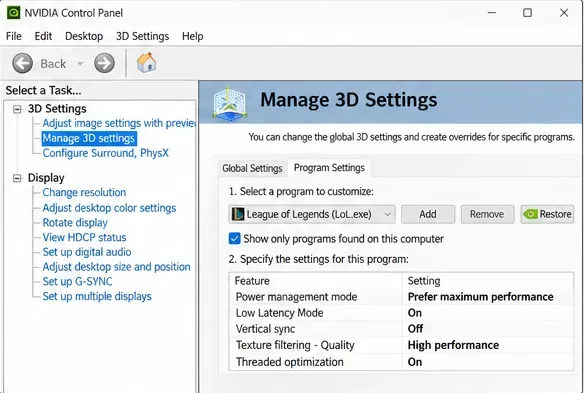Collapse the Display tree node
This screenshot has width=586, height=393.
(x=17, y=178)
